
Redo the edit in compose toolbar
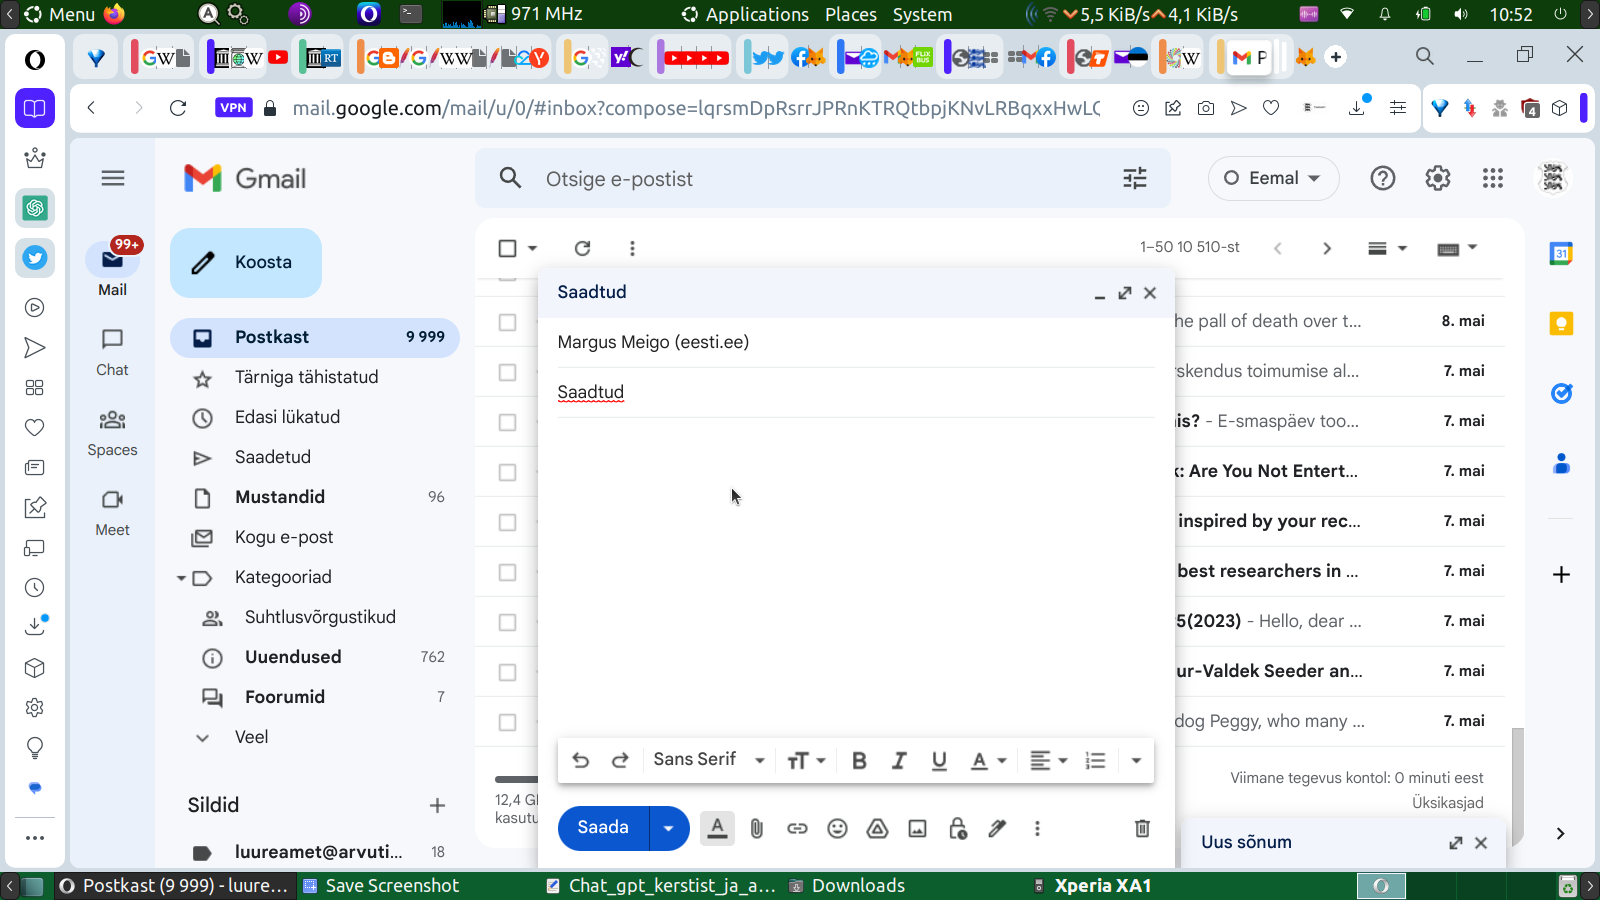coord(620,760)
